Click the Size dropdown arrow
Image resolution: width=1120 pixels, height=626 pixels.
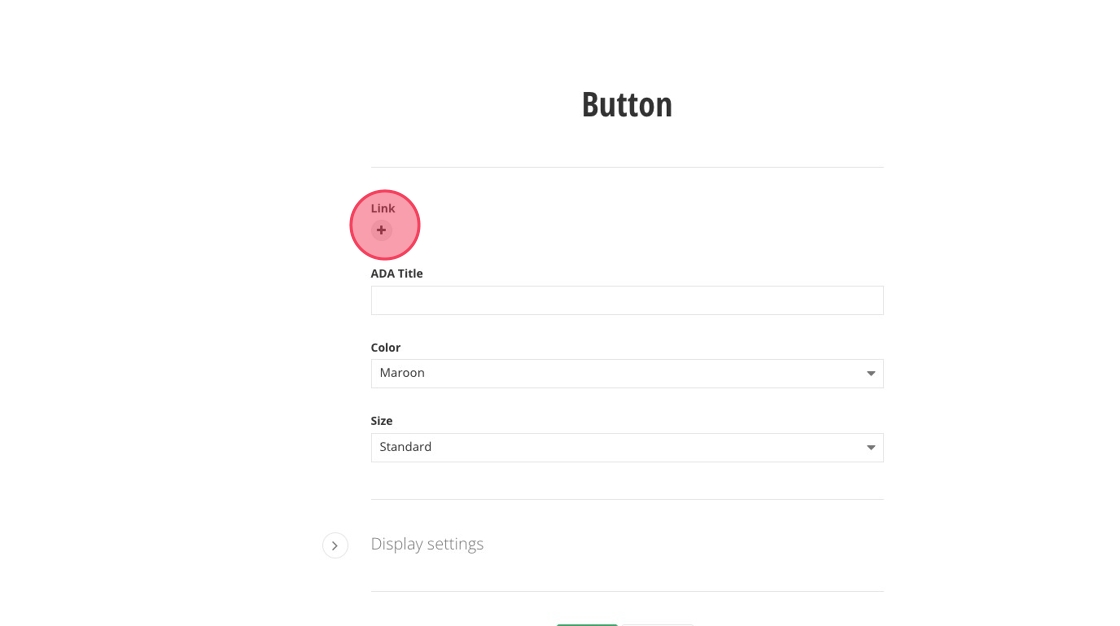pos(870,447)
